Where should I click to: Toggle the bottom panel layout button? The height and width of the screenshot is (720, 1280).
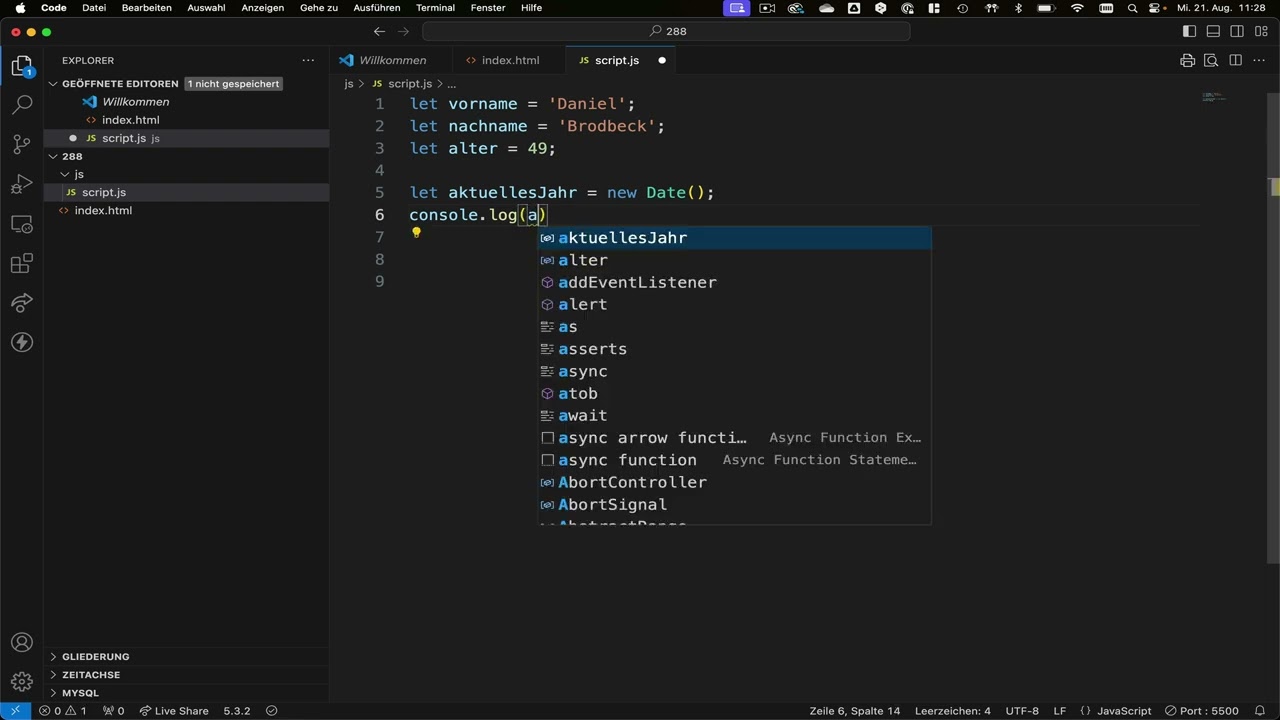(1213, 32)
